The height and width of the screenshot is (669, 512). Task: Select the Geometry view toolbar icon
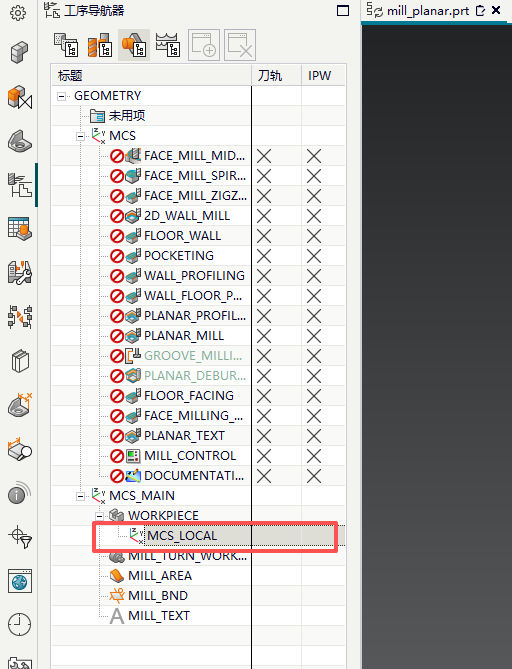(x=134, y=45)
